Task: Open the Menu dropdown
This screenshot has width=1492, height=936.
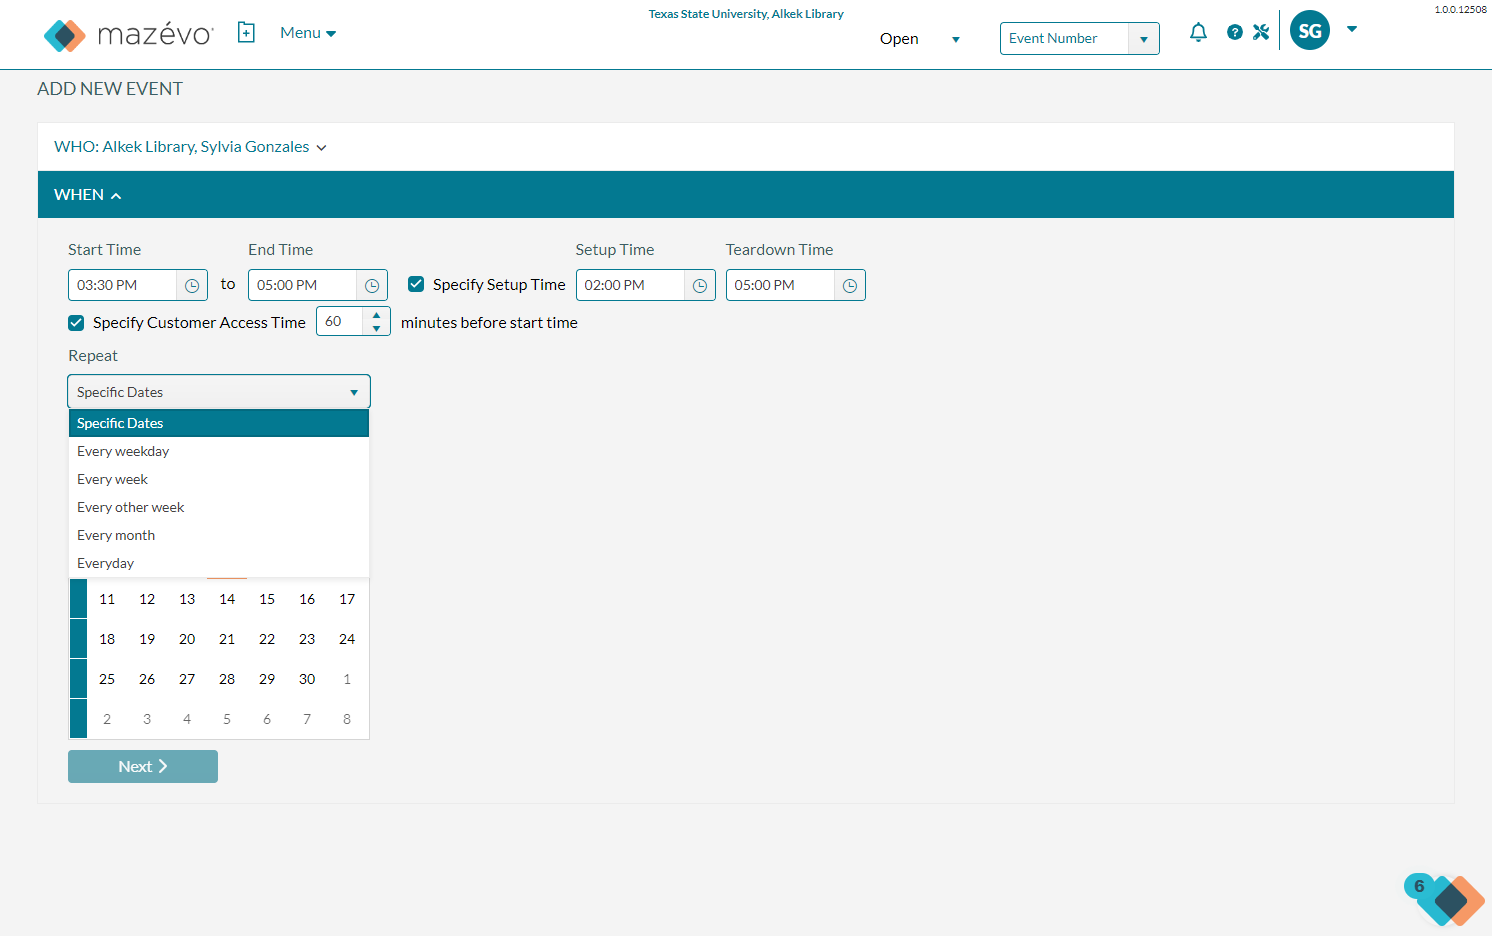Action: click(x=308, y=33)
